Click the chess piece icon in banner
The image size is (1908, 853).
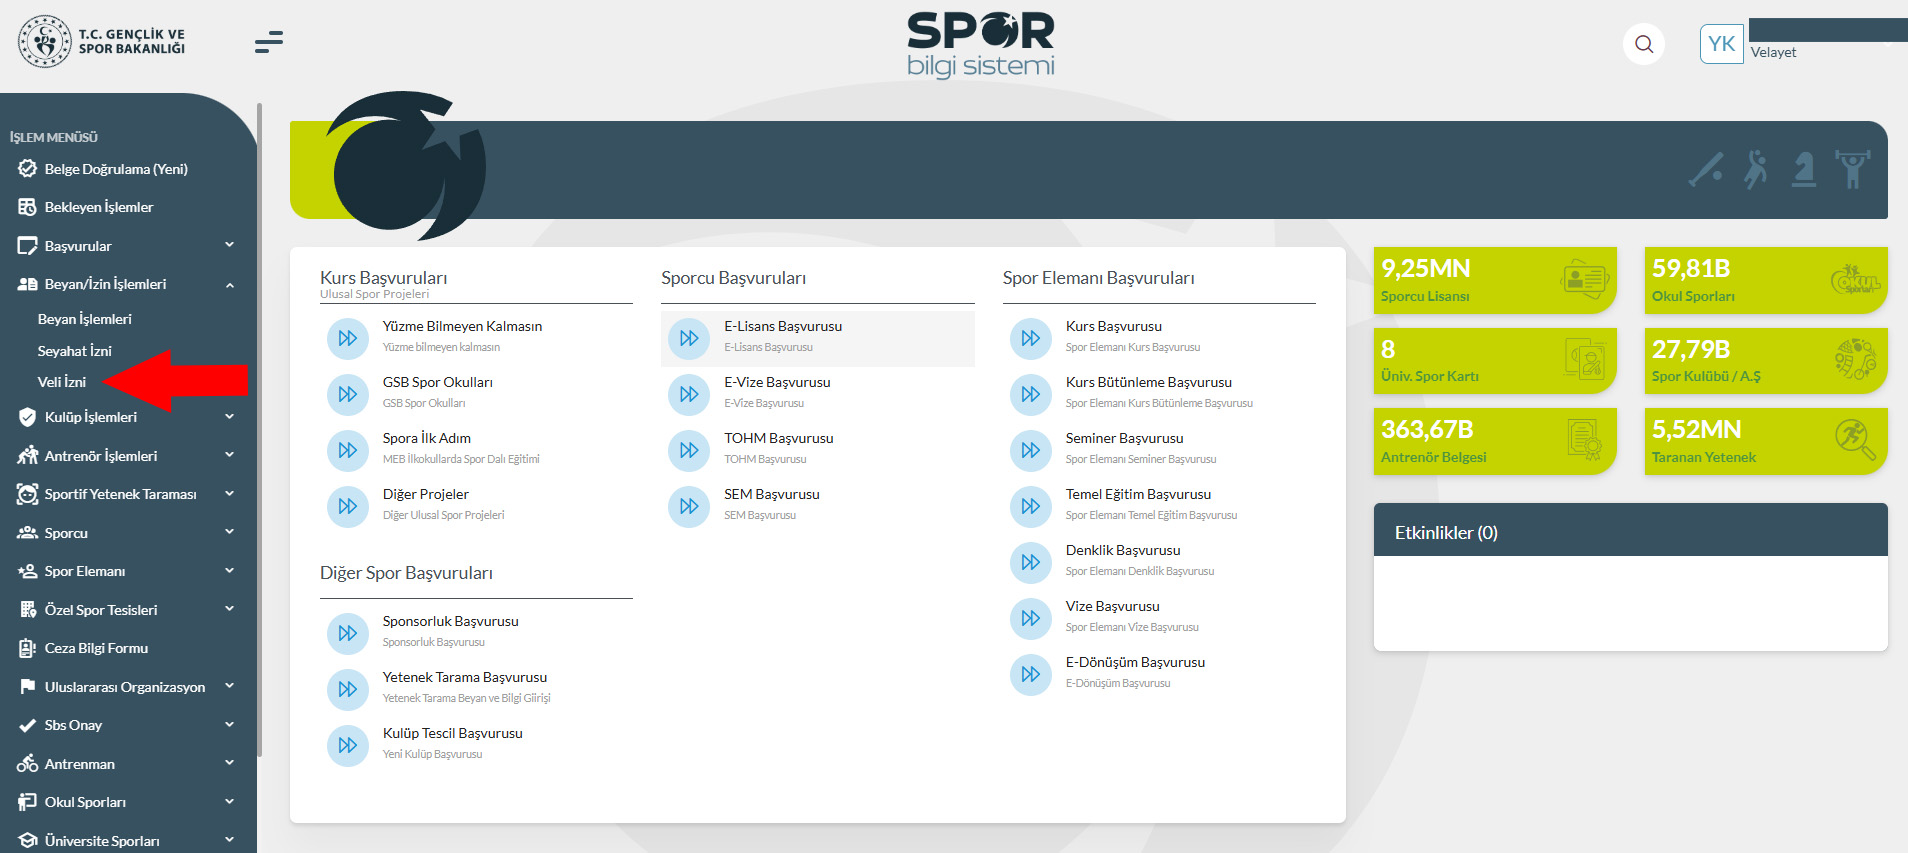point(1804,169)
